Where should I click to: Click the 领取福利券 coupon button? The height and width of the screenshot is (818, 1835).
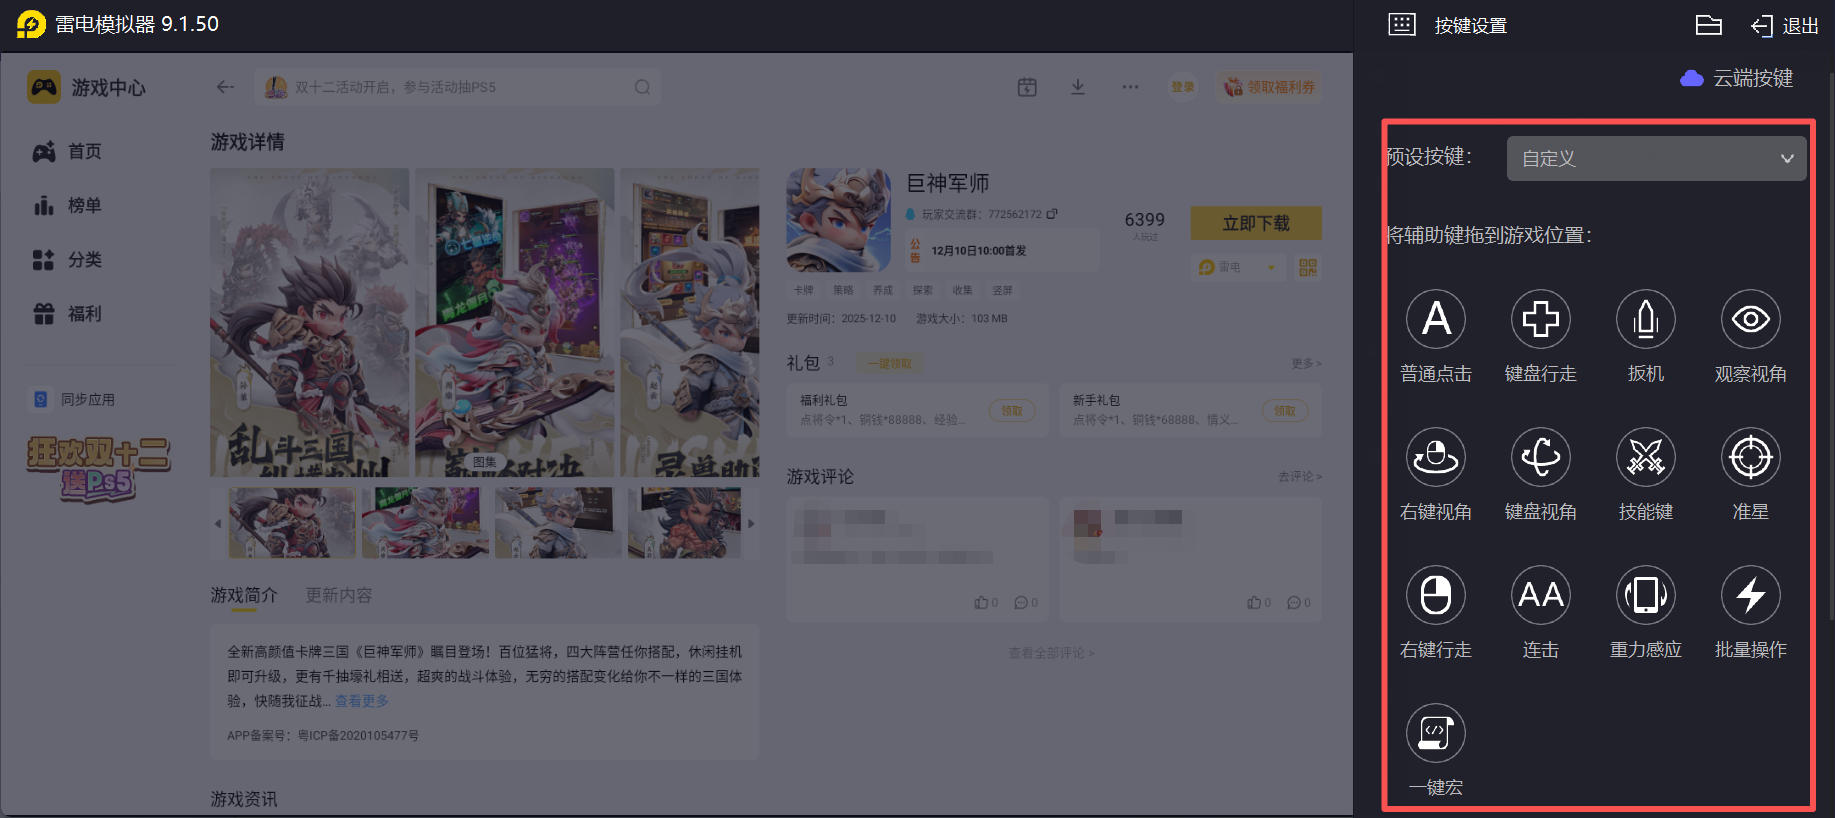point(1270,87)
